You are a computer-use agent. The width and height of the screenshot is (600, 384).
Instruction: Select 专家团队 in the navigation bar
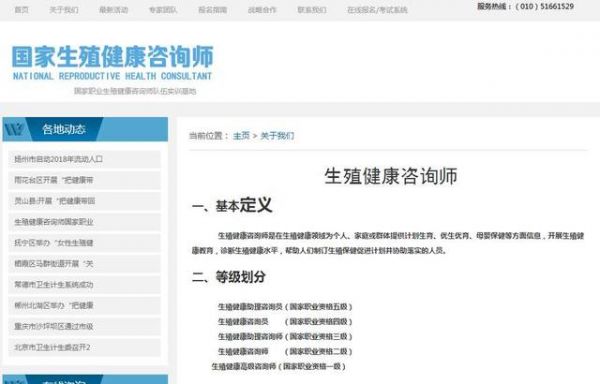(x=163, y=10)
